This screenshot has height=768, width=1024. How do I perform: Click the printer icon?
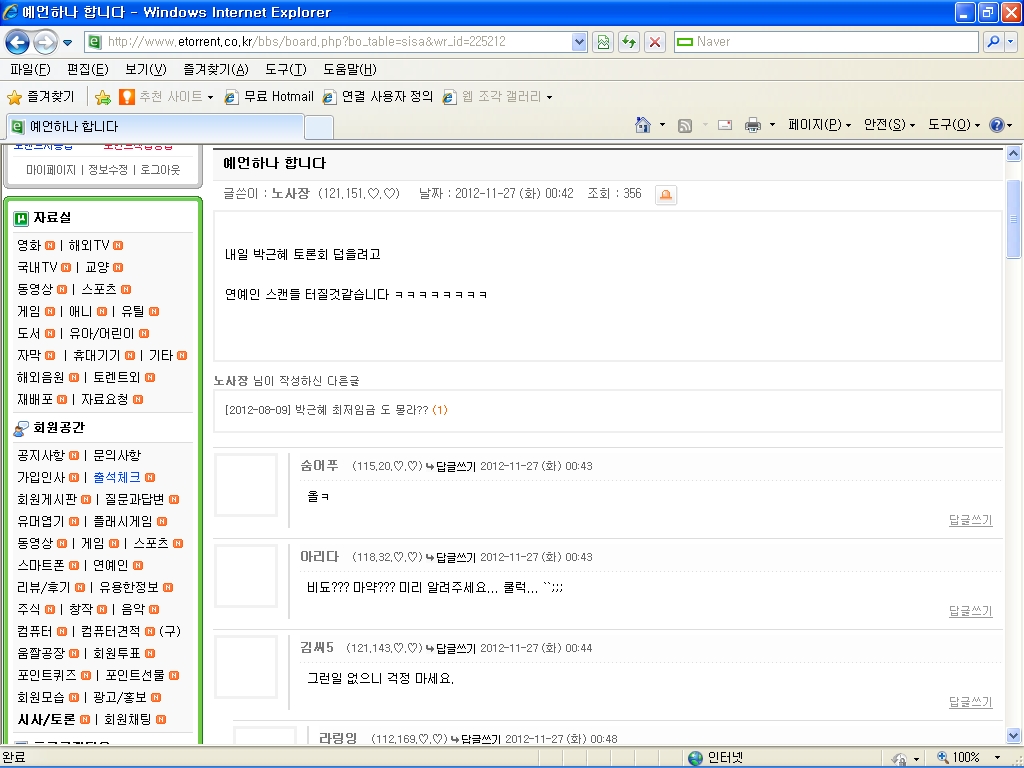(753, 125)
